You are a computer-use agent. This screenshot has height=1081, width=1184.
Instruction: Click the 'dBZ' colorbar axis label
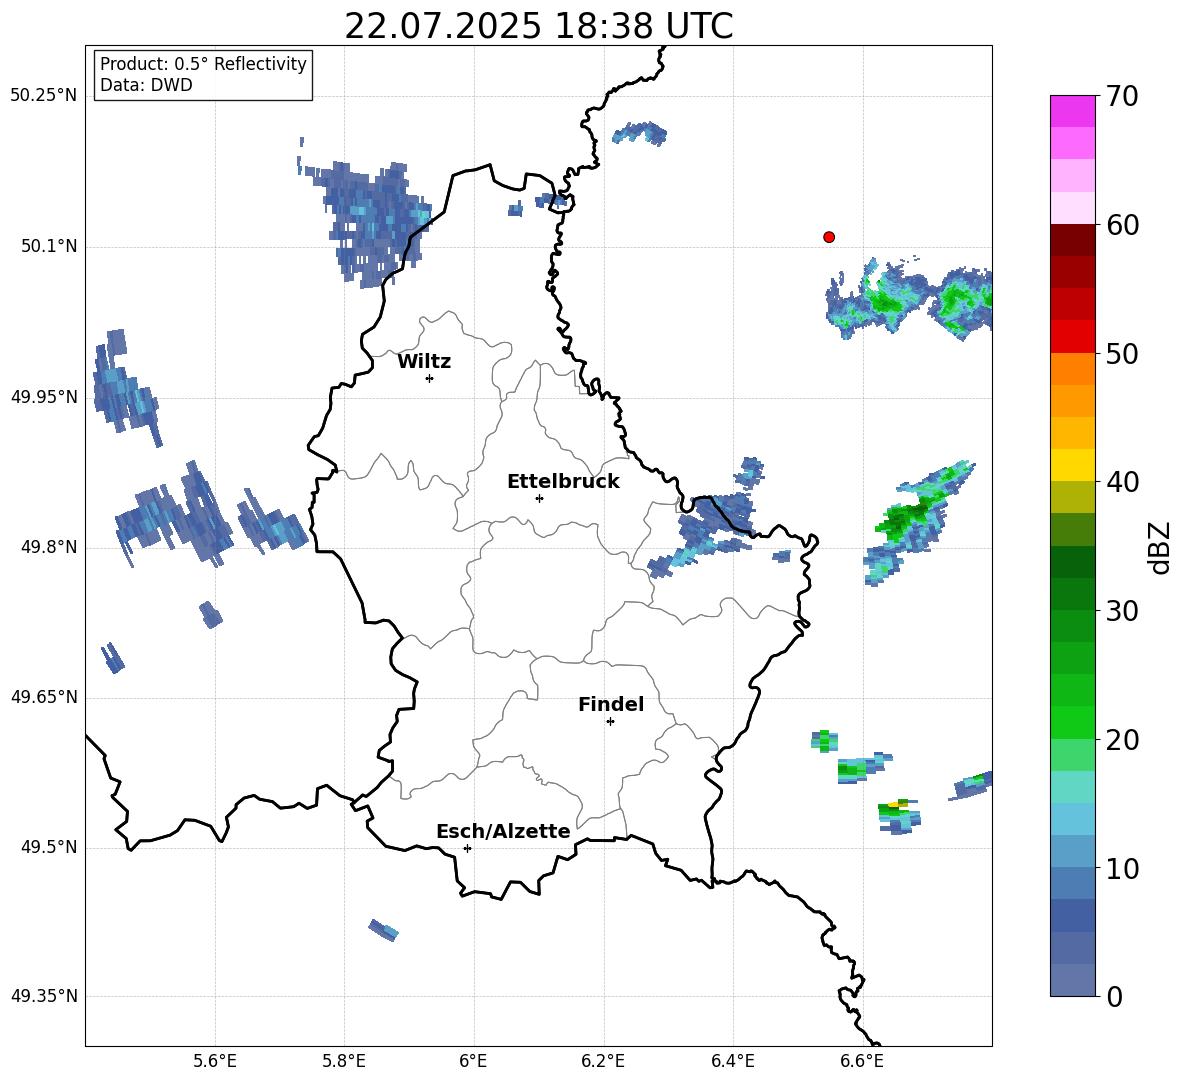click(1161, 547)
